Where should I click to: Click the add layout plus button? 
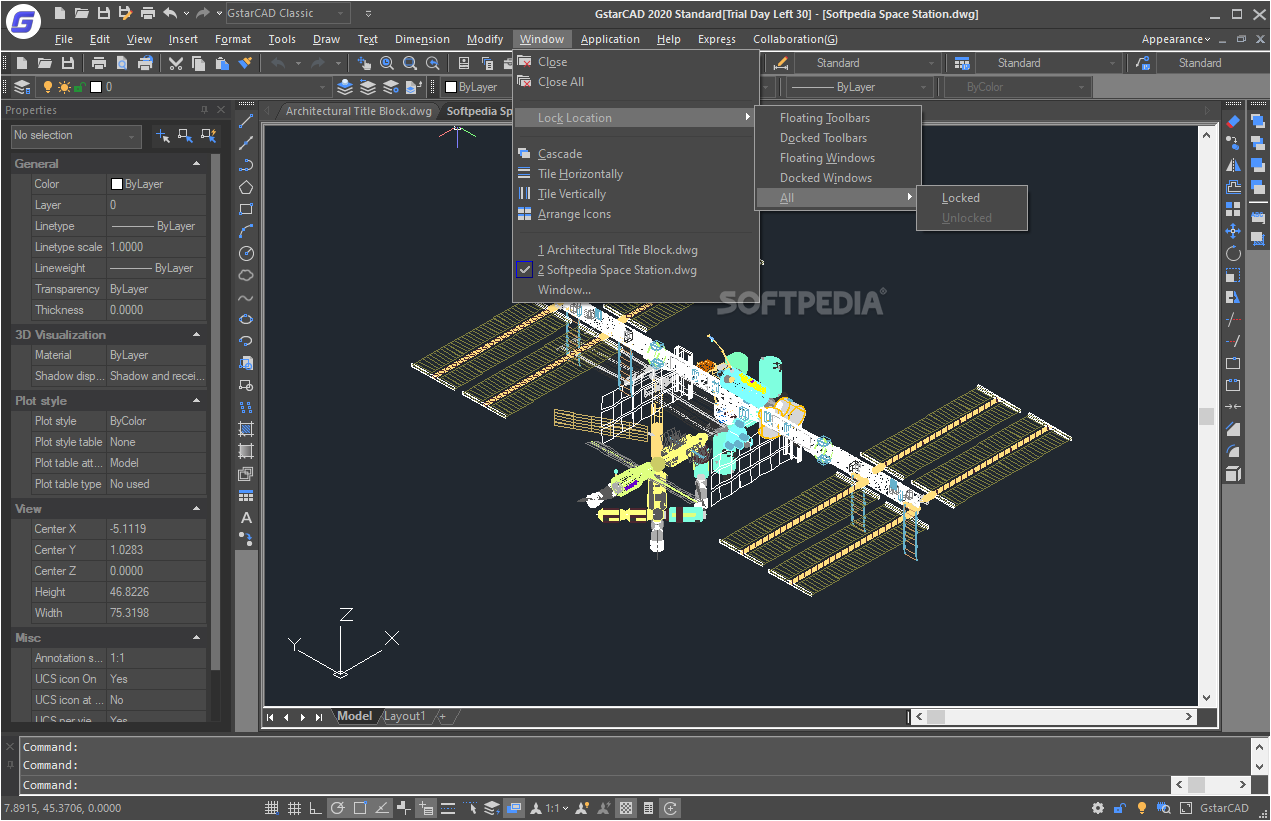tap(442, 716)
